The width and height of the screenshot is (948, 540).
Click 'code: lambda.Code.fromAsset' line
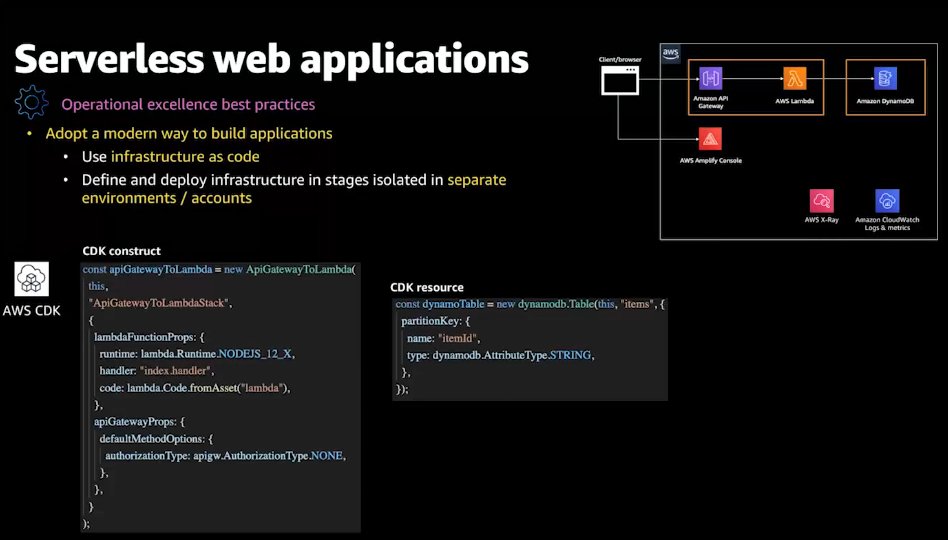195,388
